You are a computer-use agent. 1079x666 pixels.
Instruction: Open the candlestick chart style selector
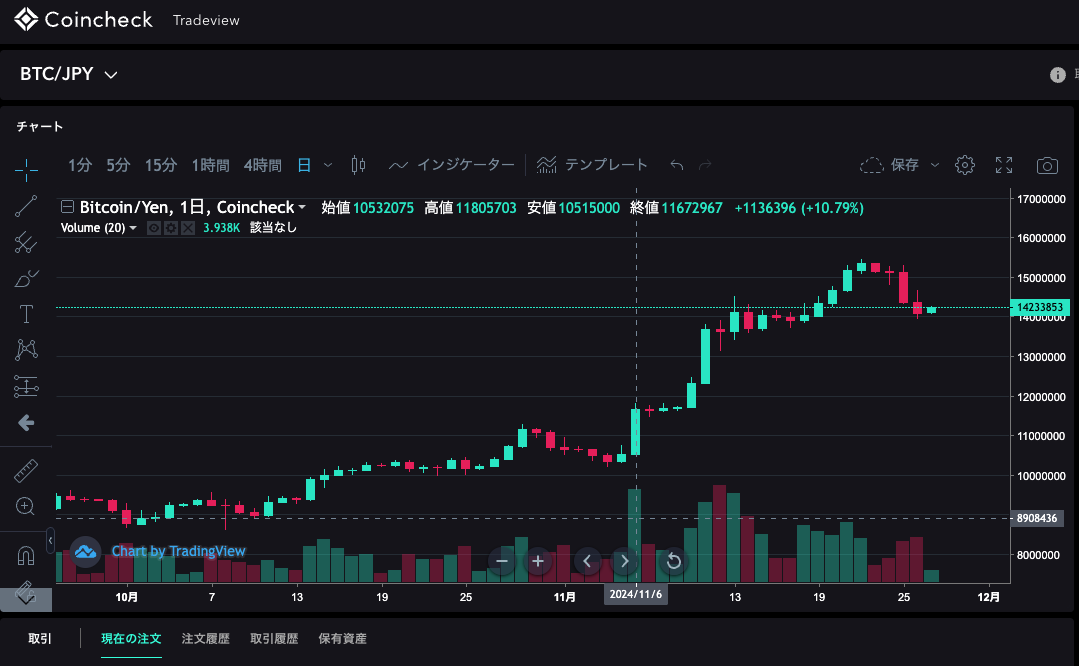pyautogui.click(x=359, y=165)
